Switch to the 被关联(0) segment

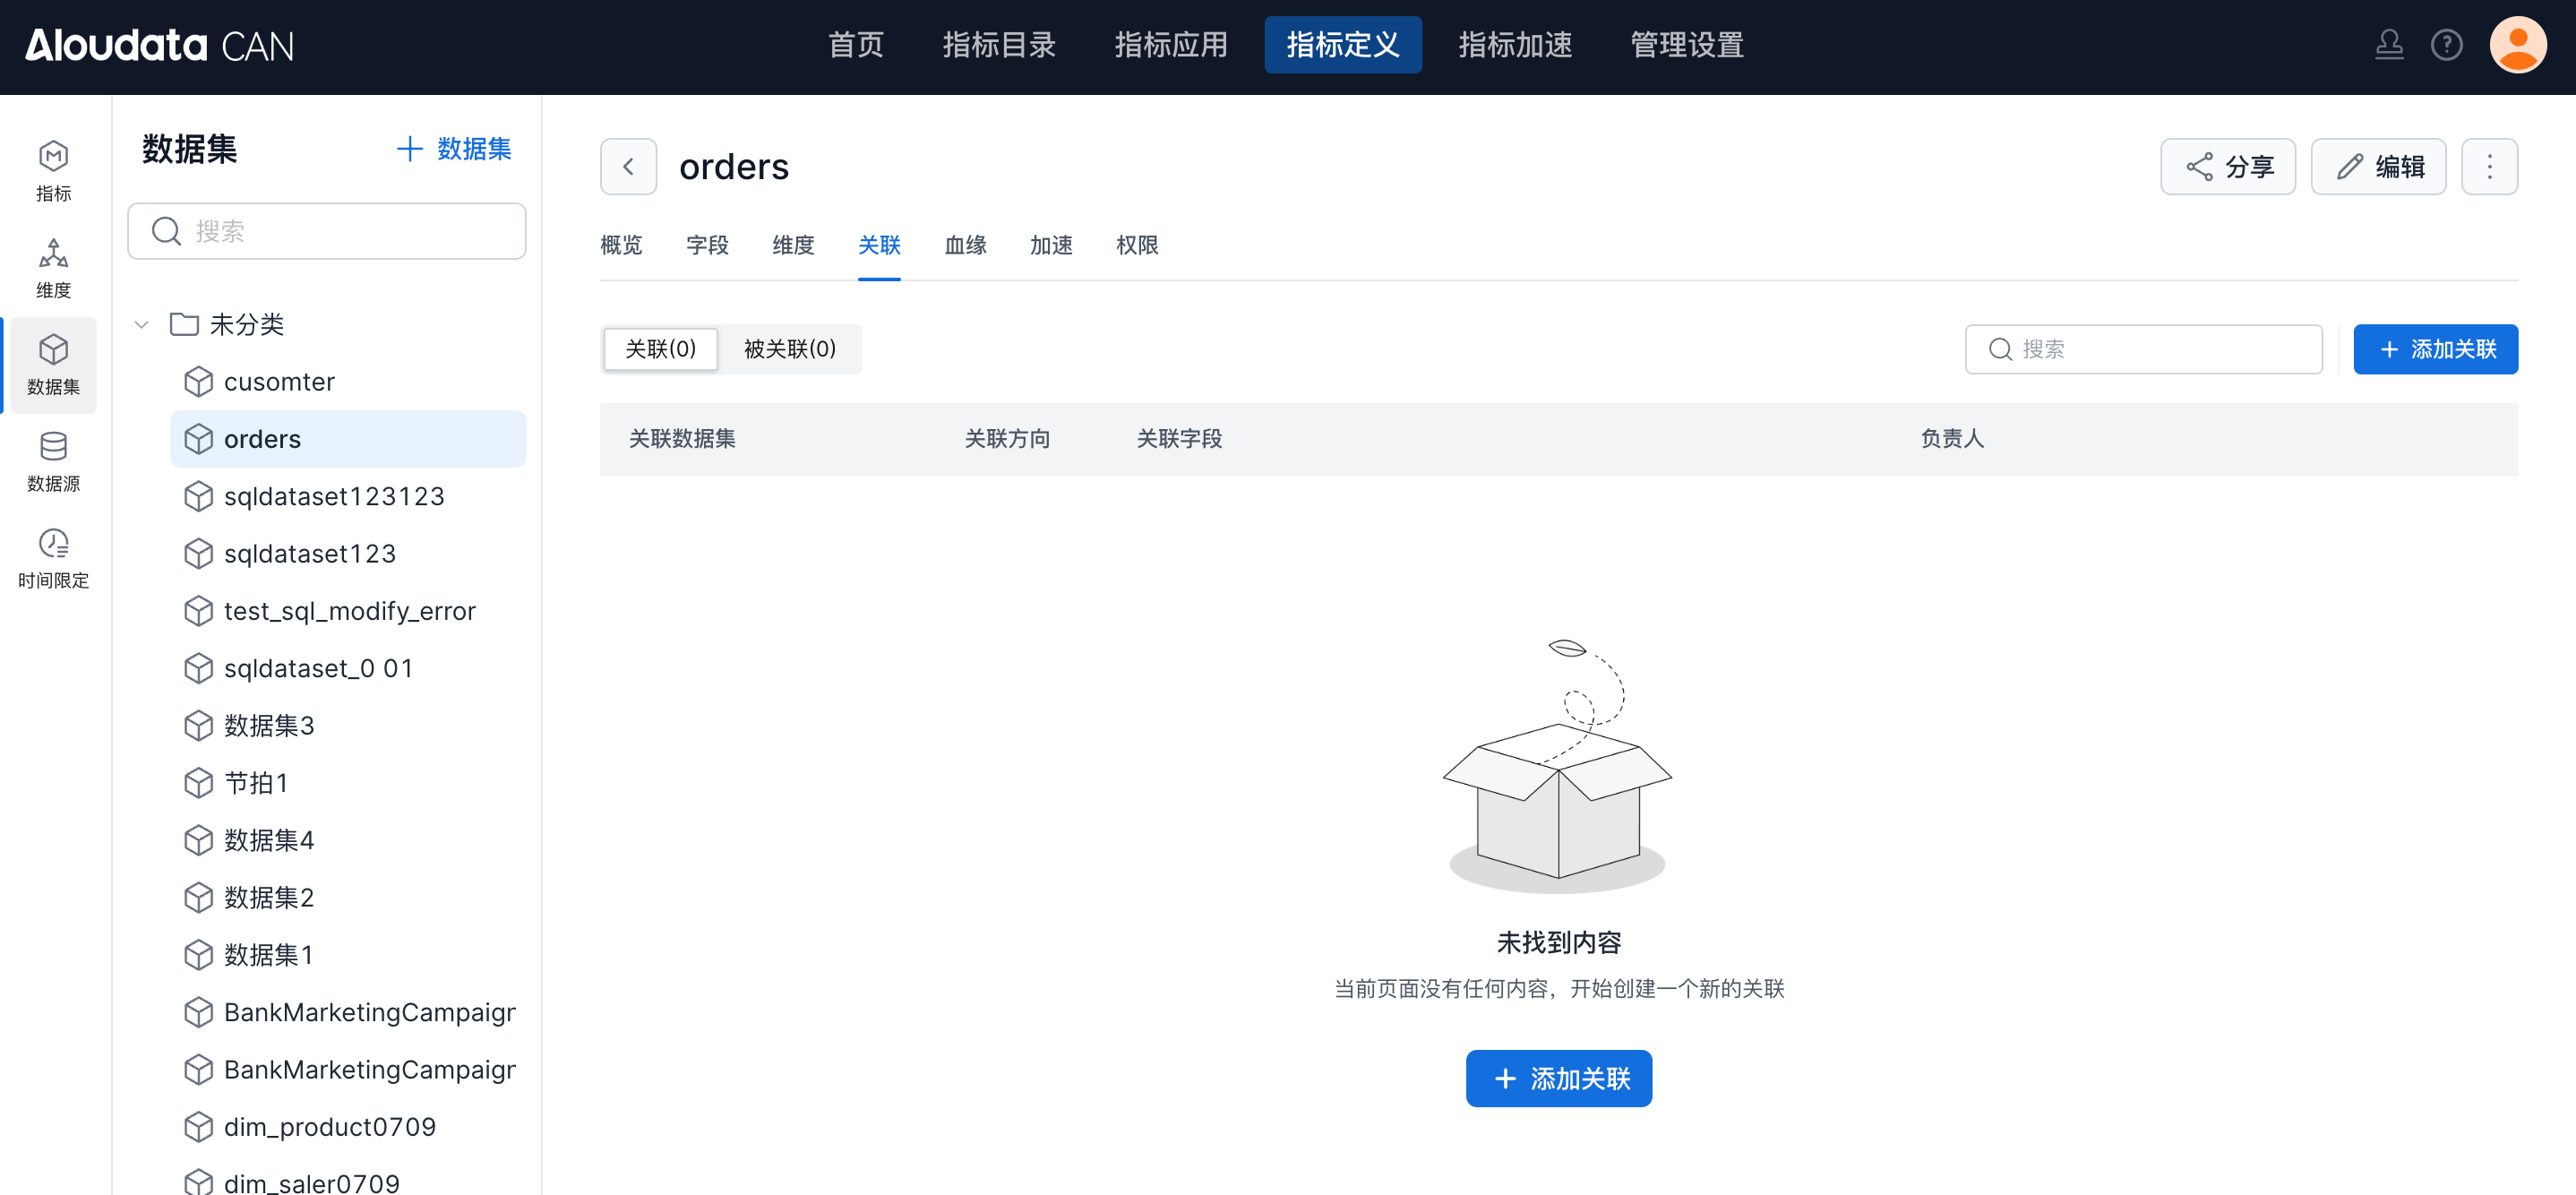[x=789, y=349]
